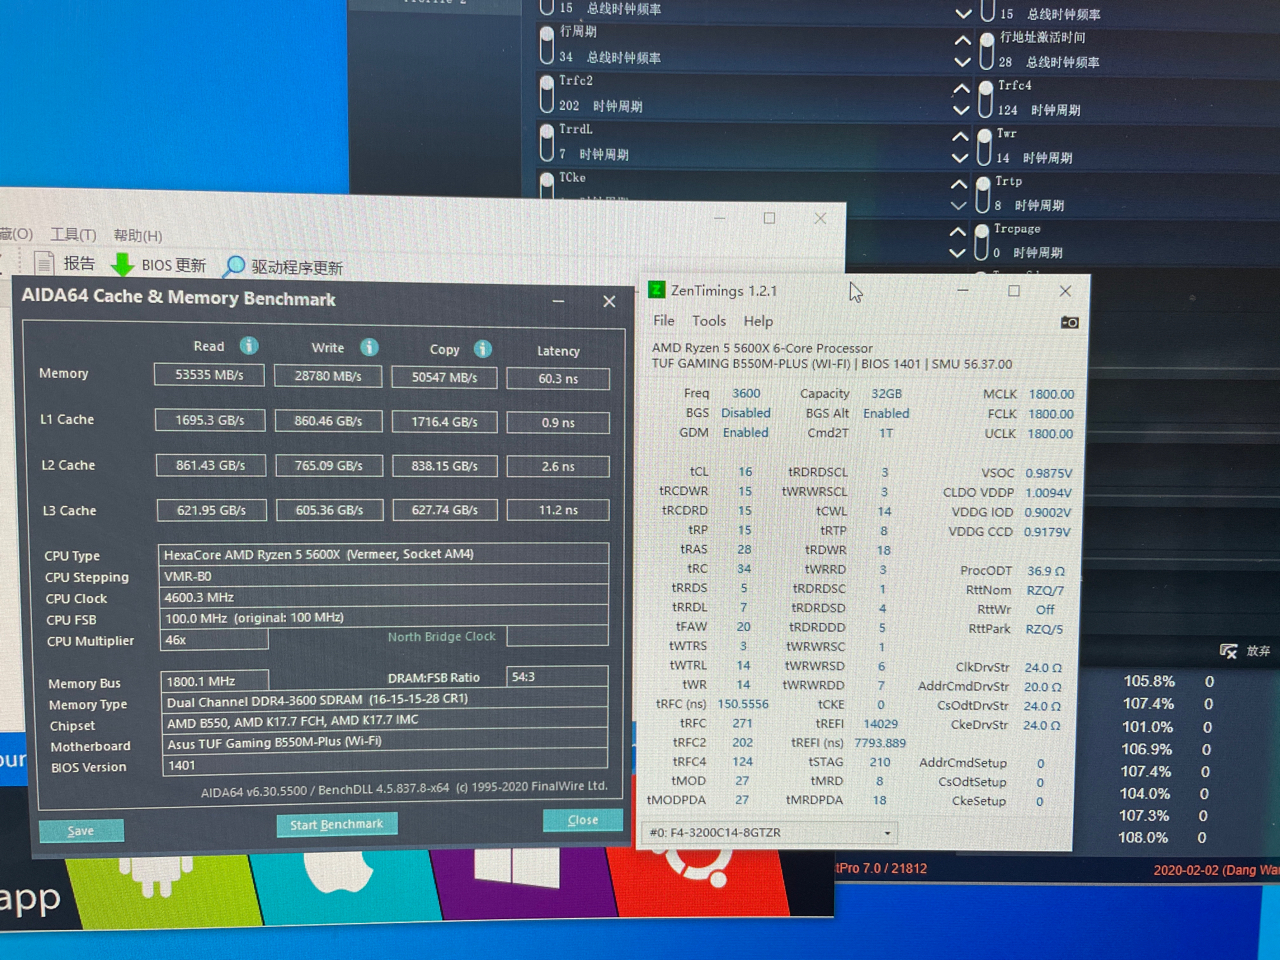Click the Close button in AIDA64 benchmark

583,819
